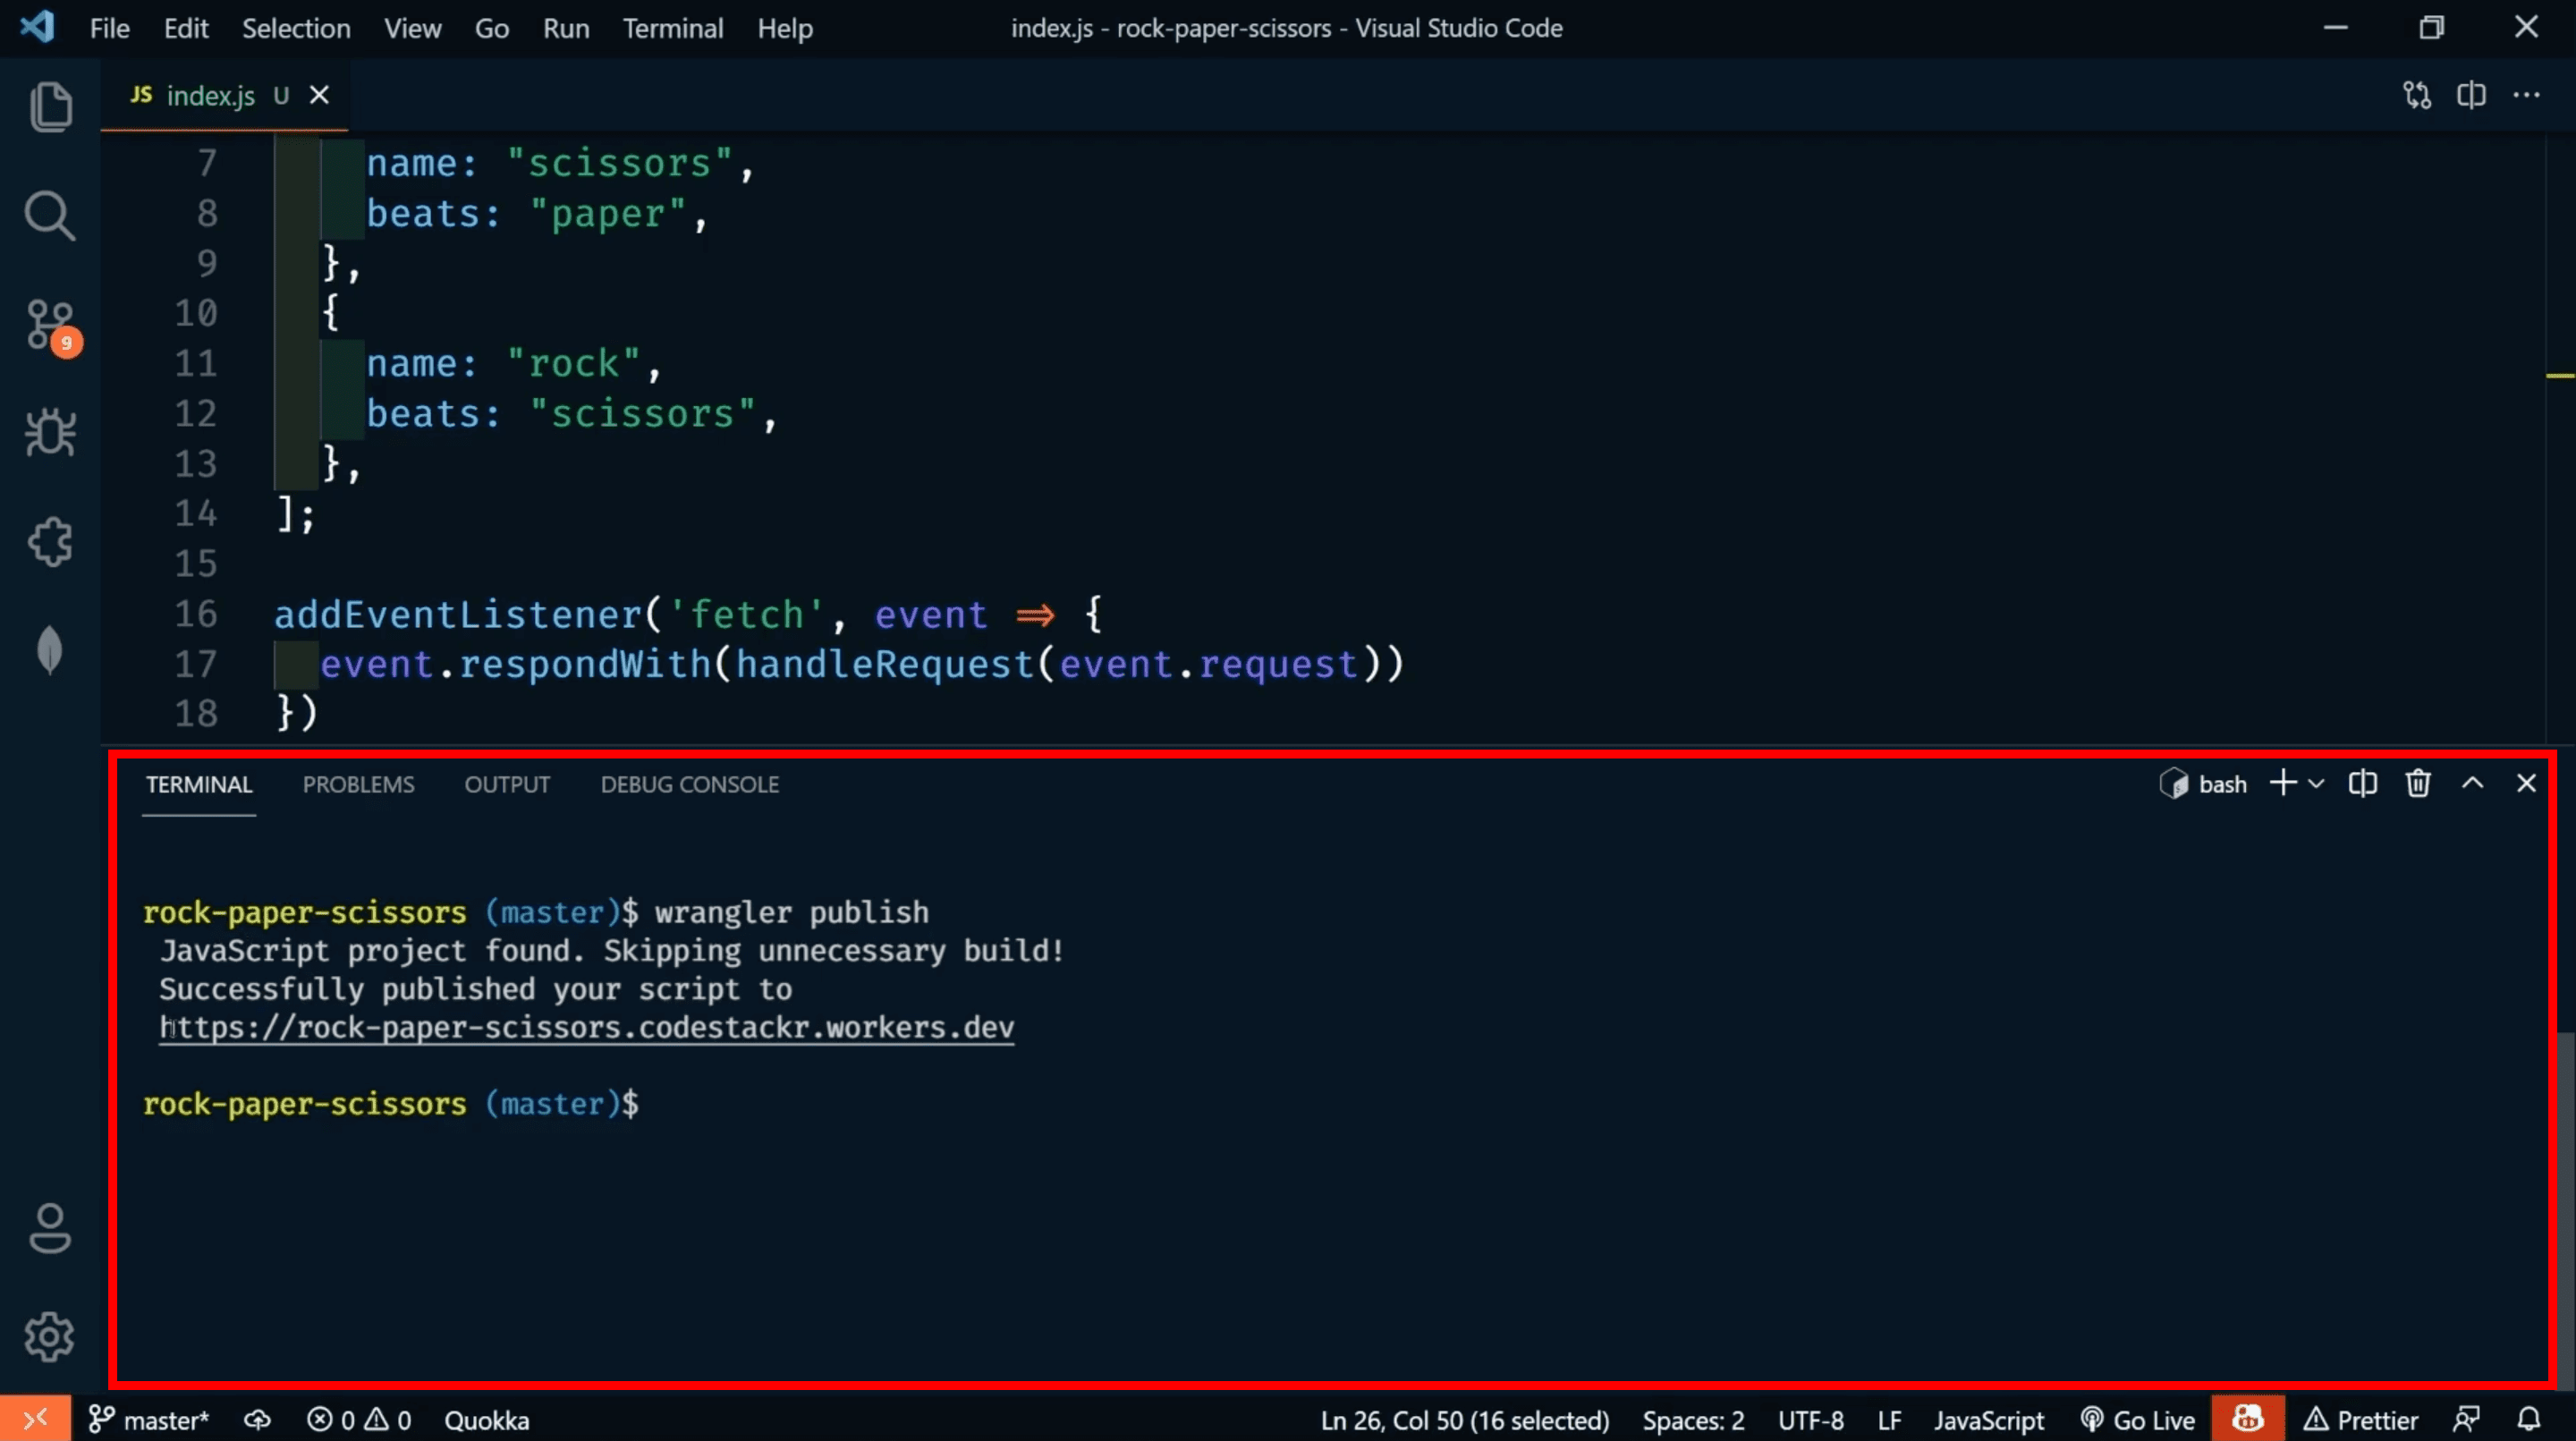
Task: Click the empty terminal prompt line
Action: pos(391,1104)
